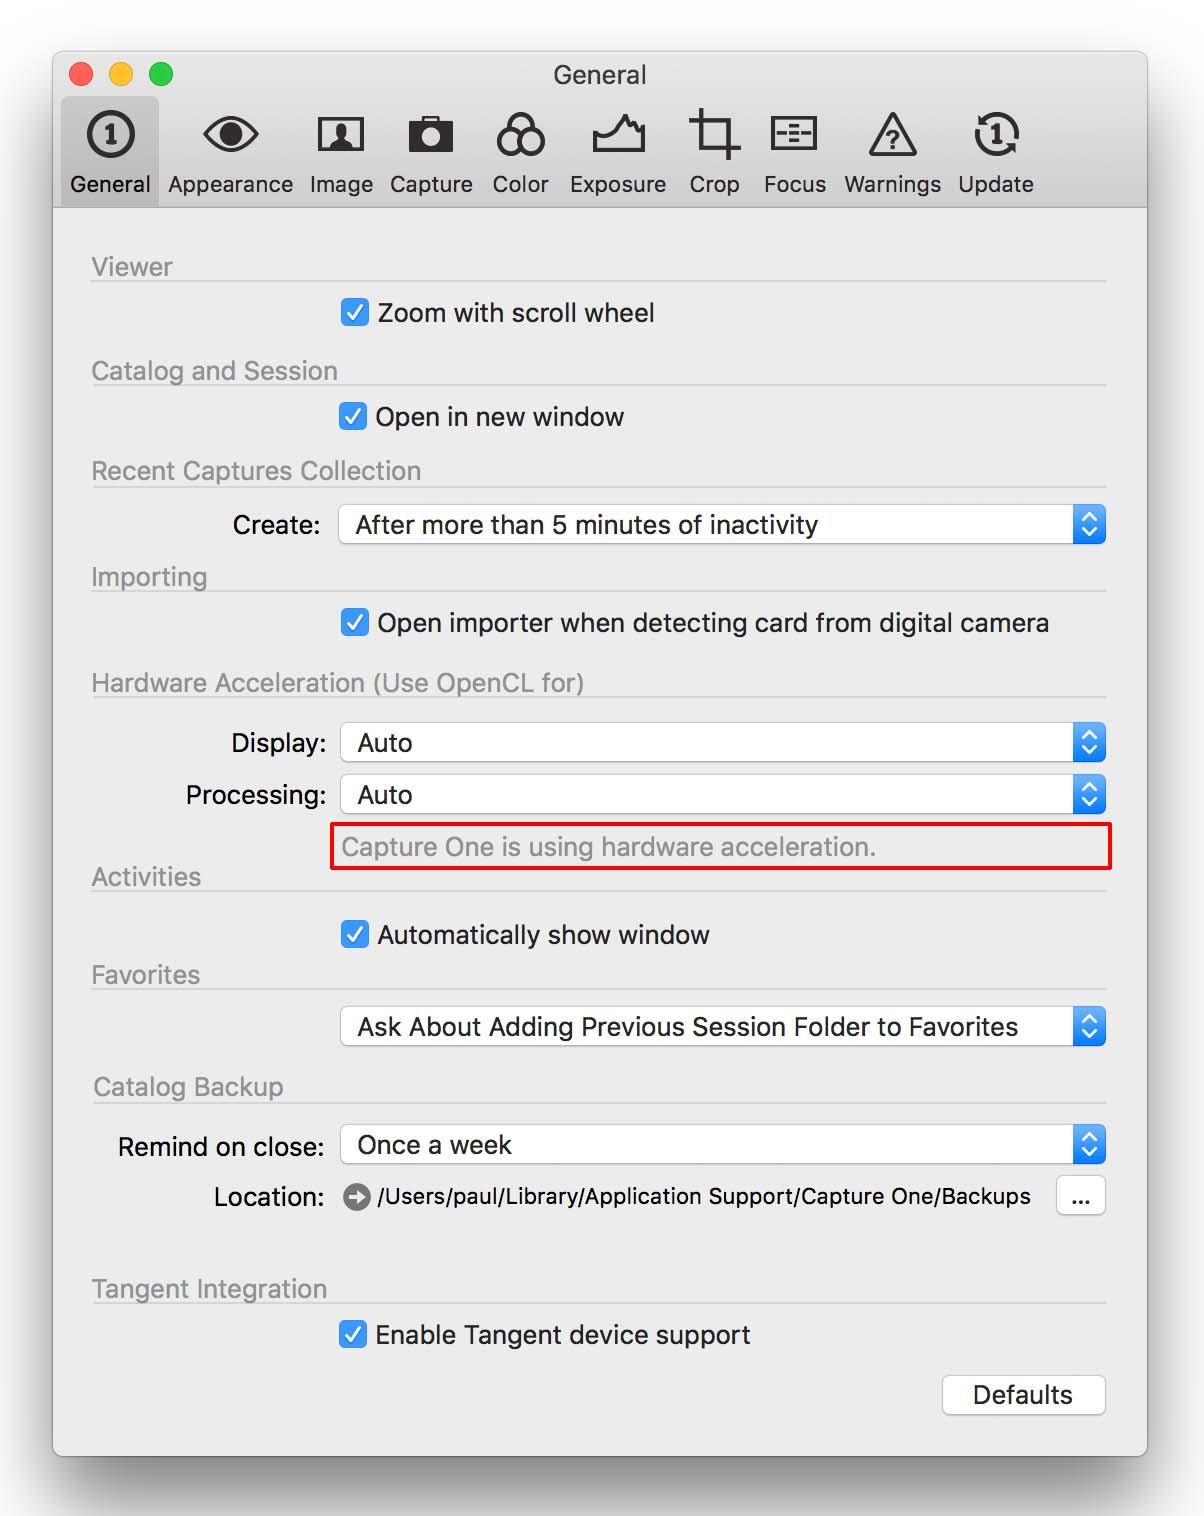Open the Warnings triangle icon
This screenshot has width=1204, height=1516.
click(x=892, y=134)
